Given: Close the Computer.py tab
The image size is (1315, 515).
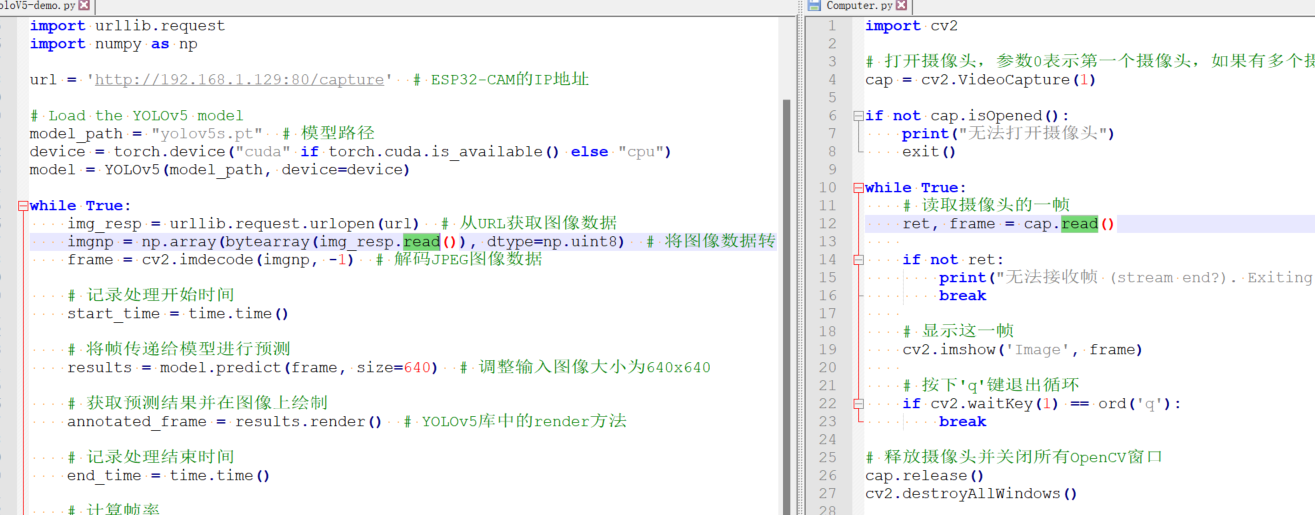Looking at the screenshot, I should click(901, 6).
